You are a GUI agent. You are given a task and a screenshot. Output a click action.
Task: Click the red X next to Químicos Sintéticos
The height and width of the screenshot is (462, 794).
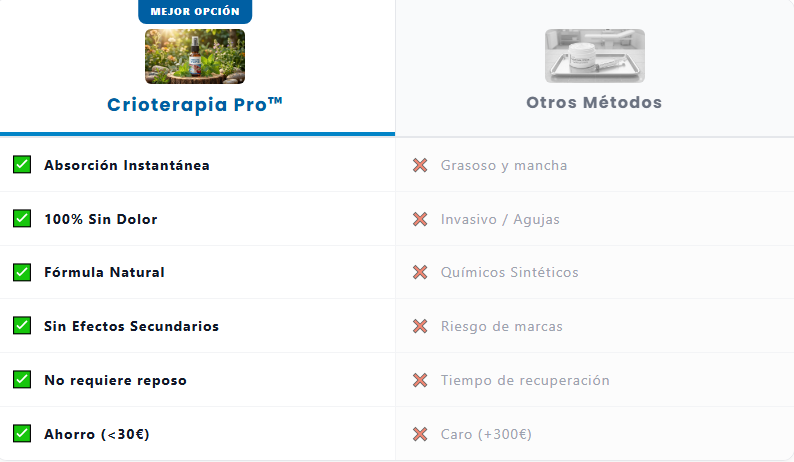pos(420,273)
